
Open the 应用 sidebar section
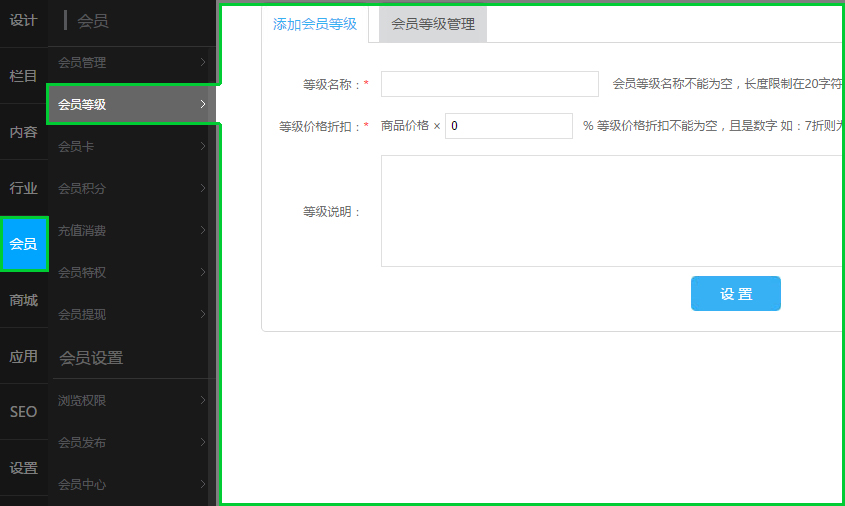(x=23, y=356)
